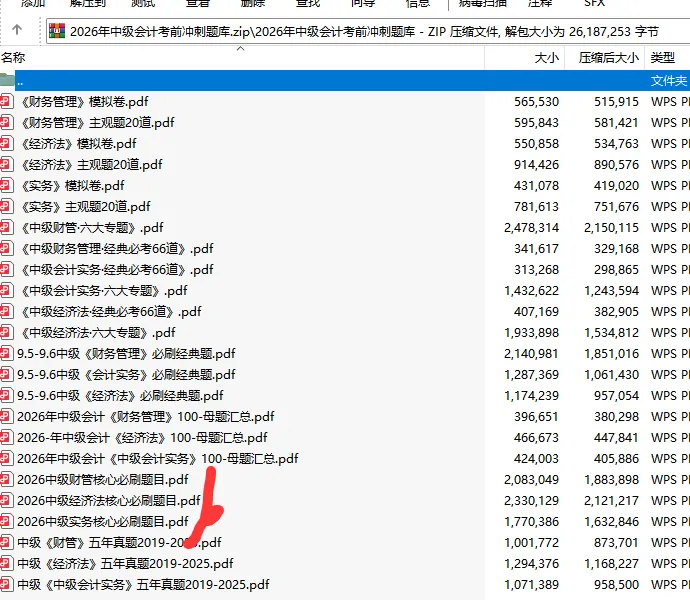690x600 pixels.
Task: Click the PDF icon of 9.5-9.6中级《财务管理》必刷经典题.pdf
Action: coord(6,353)
